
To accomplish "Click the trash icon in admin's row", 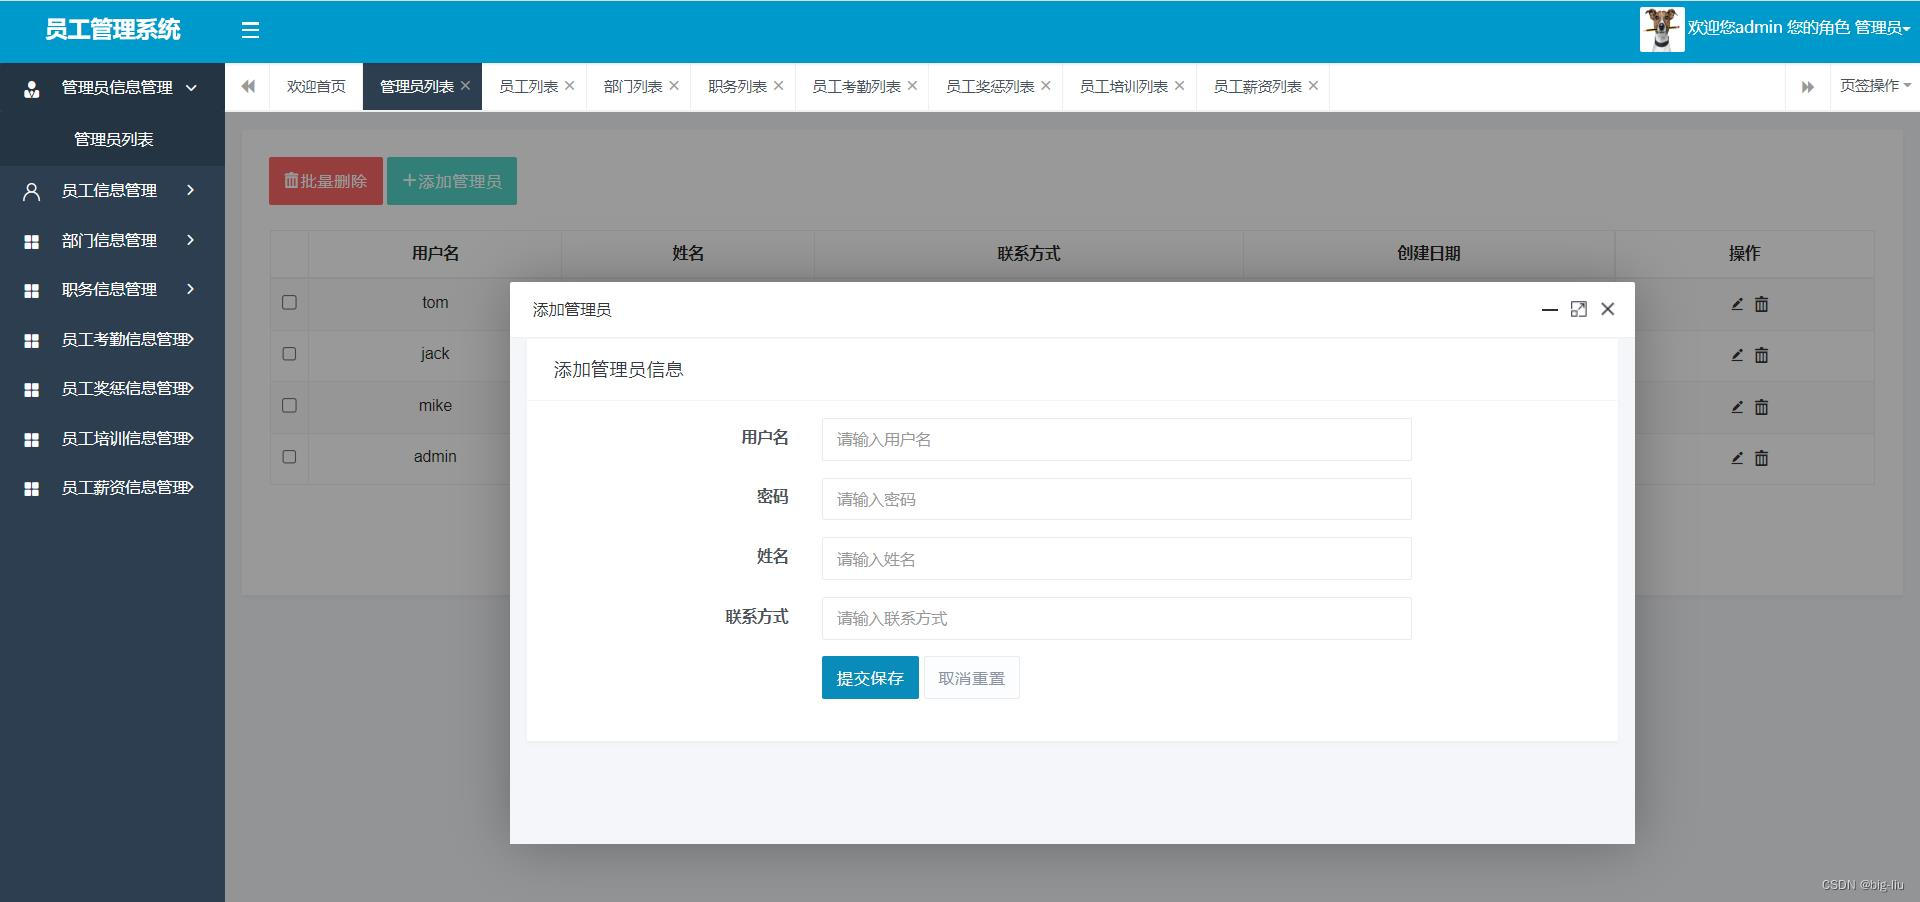I will coord(1761,458).
